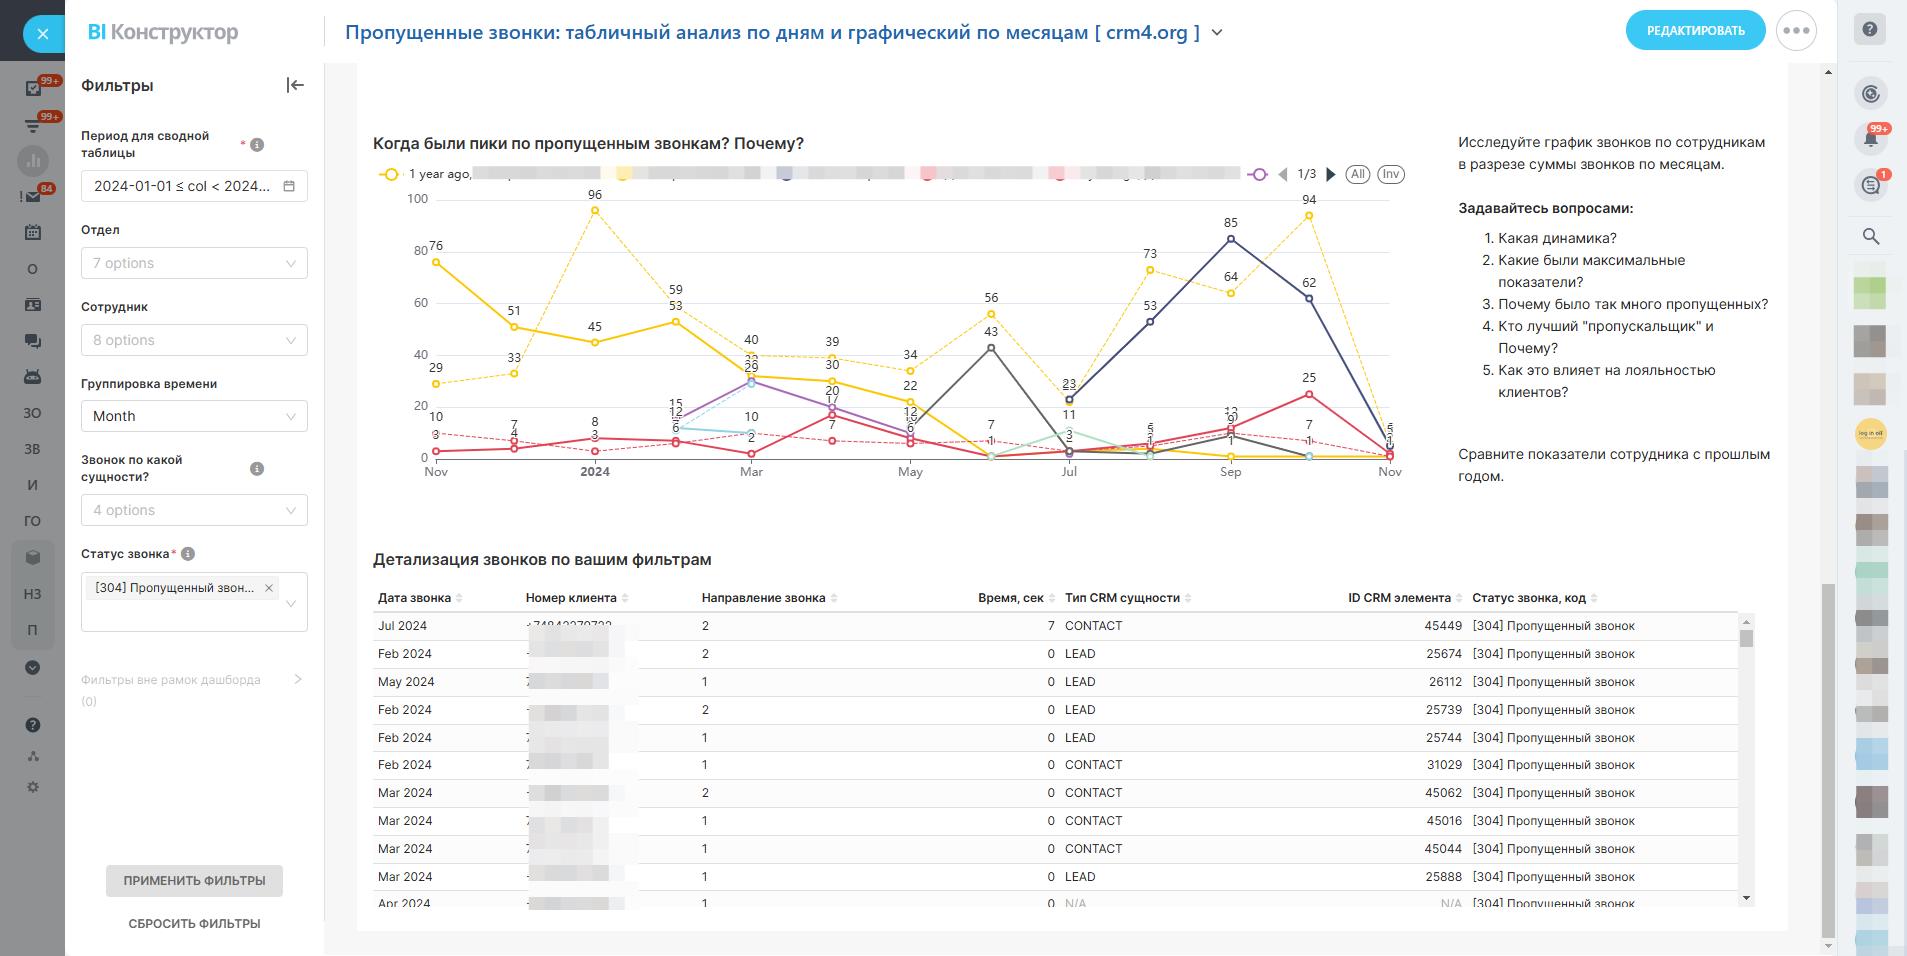1907x956 pixels.
Task: Open the notifications bell in the right sidebar
Action: [x=1870, y=140]
